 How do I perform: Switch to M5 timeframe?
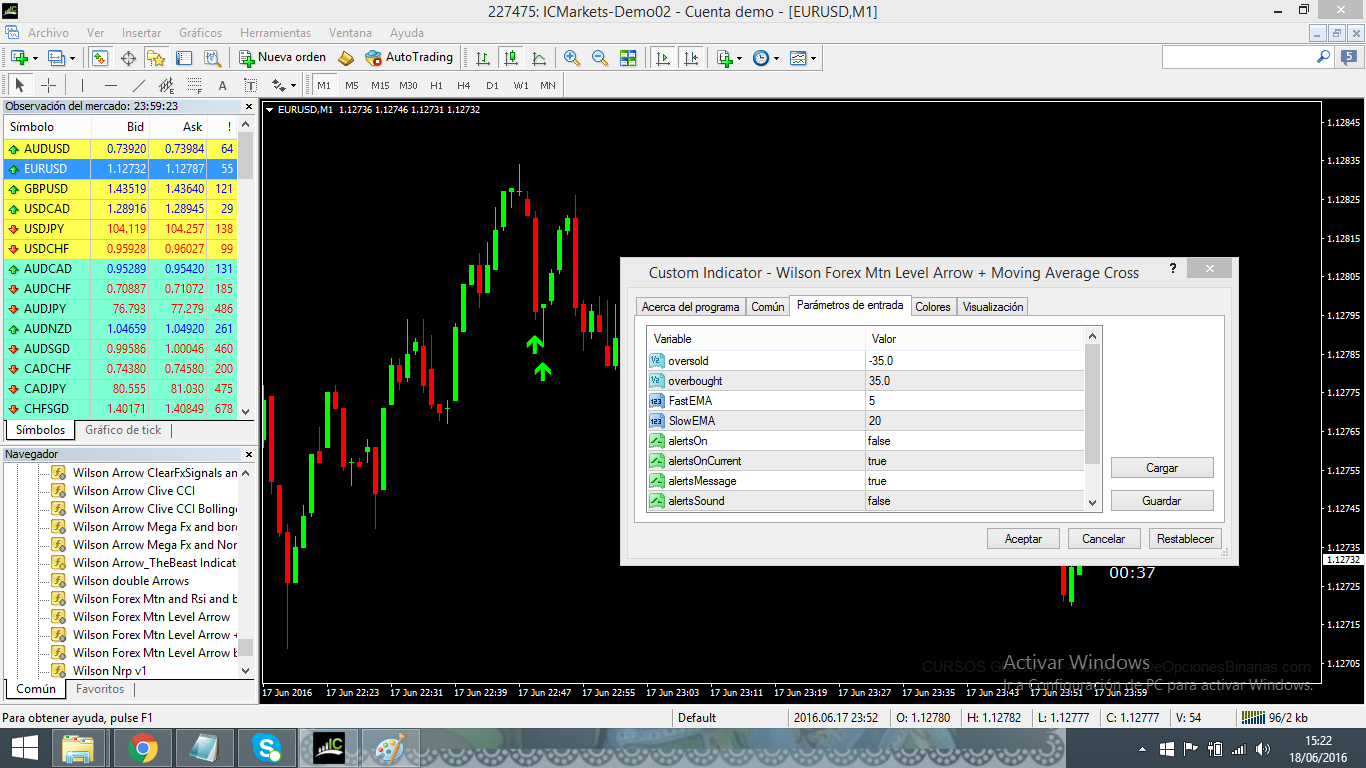coord(352,85)
